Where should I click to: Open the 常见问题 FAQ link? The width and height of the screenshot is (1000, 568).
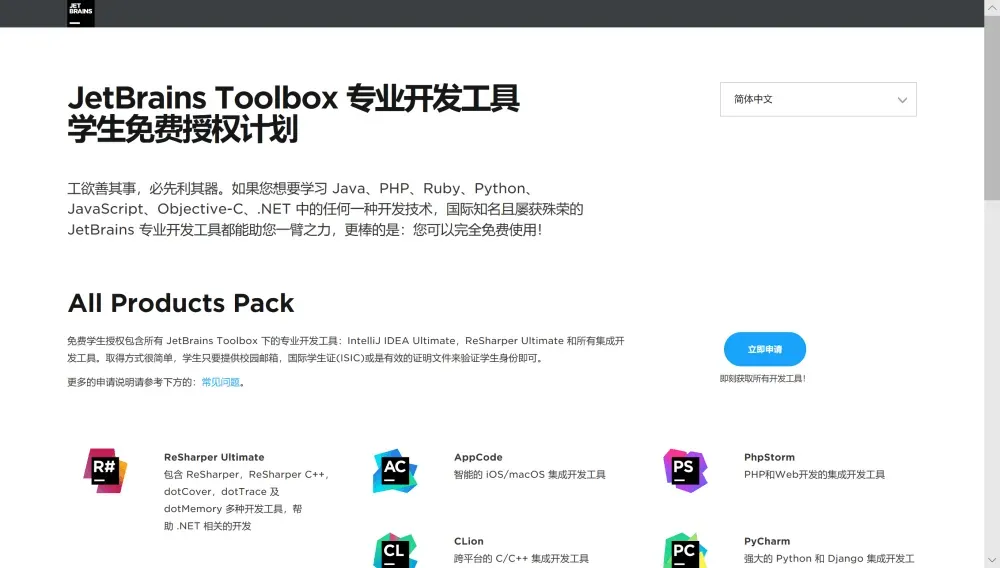click(x=221, y=382)
